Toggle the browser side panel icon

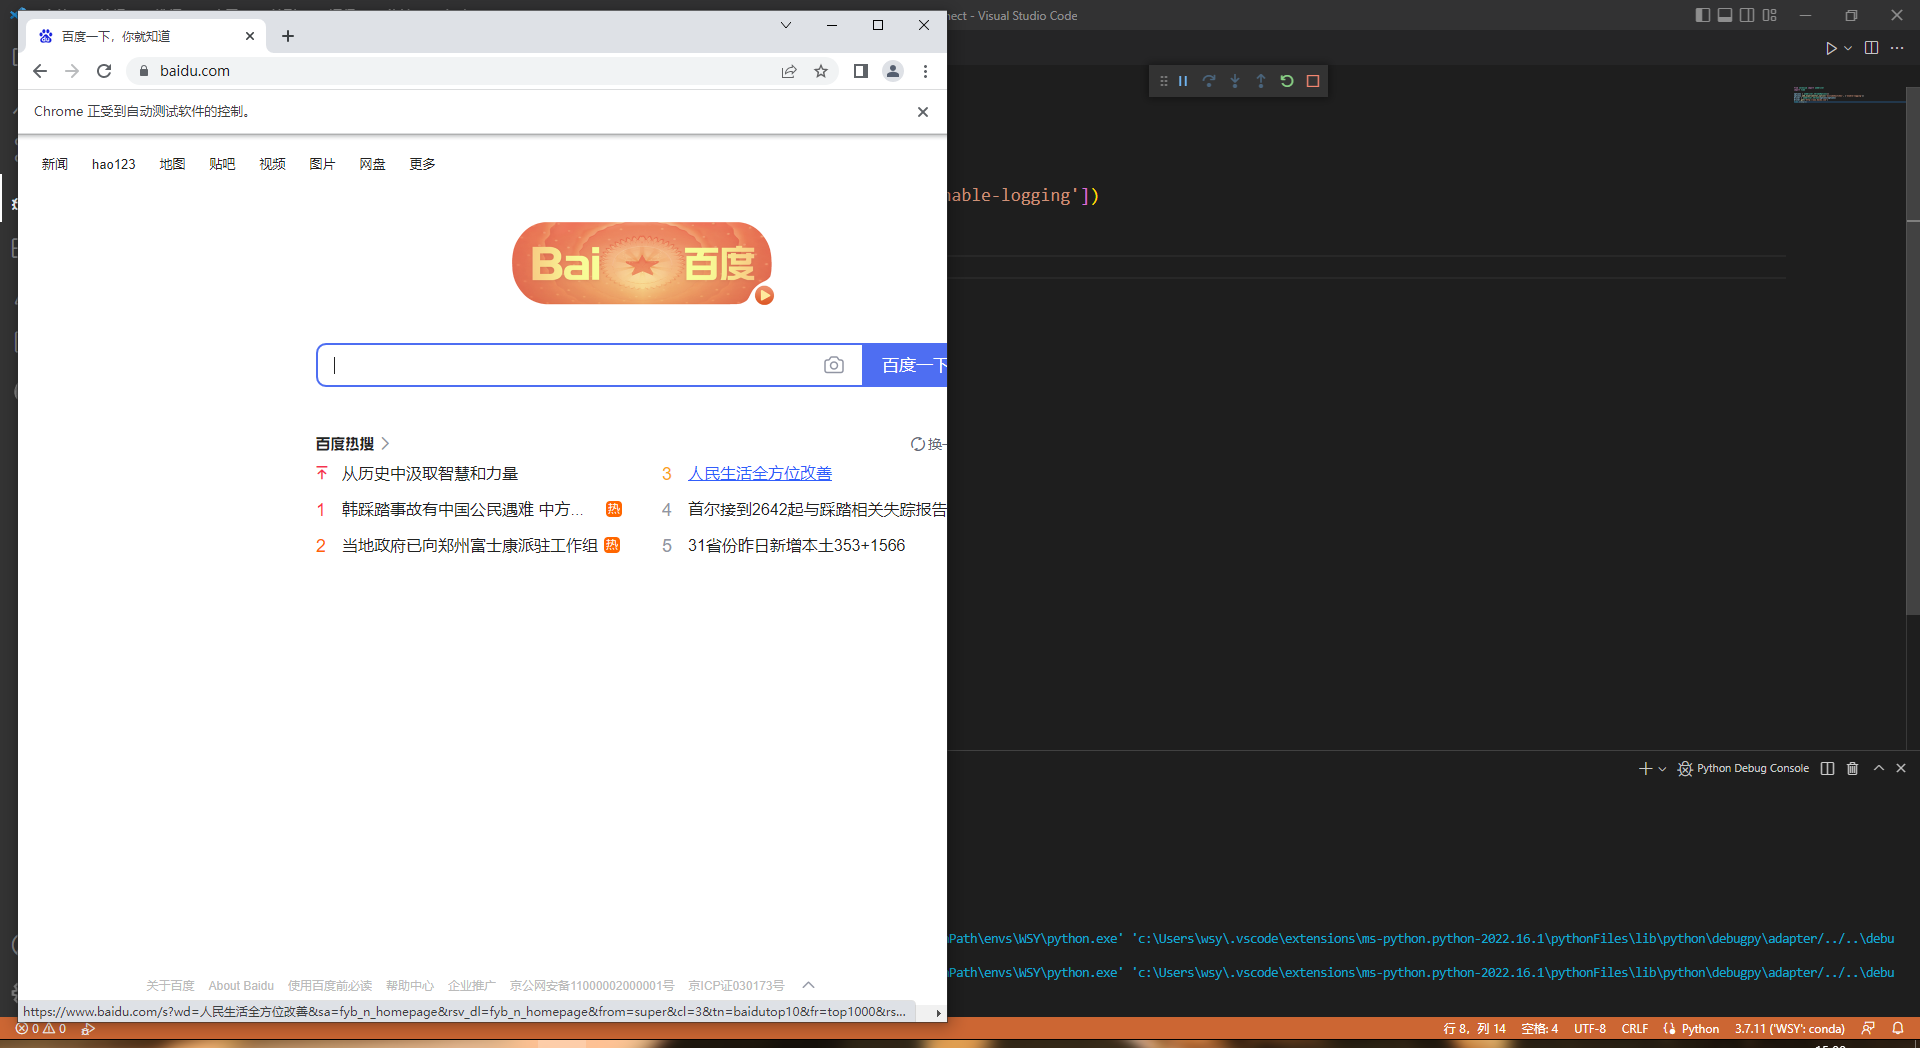tap(860, 71)
